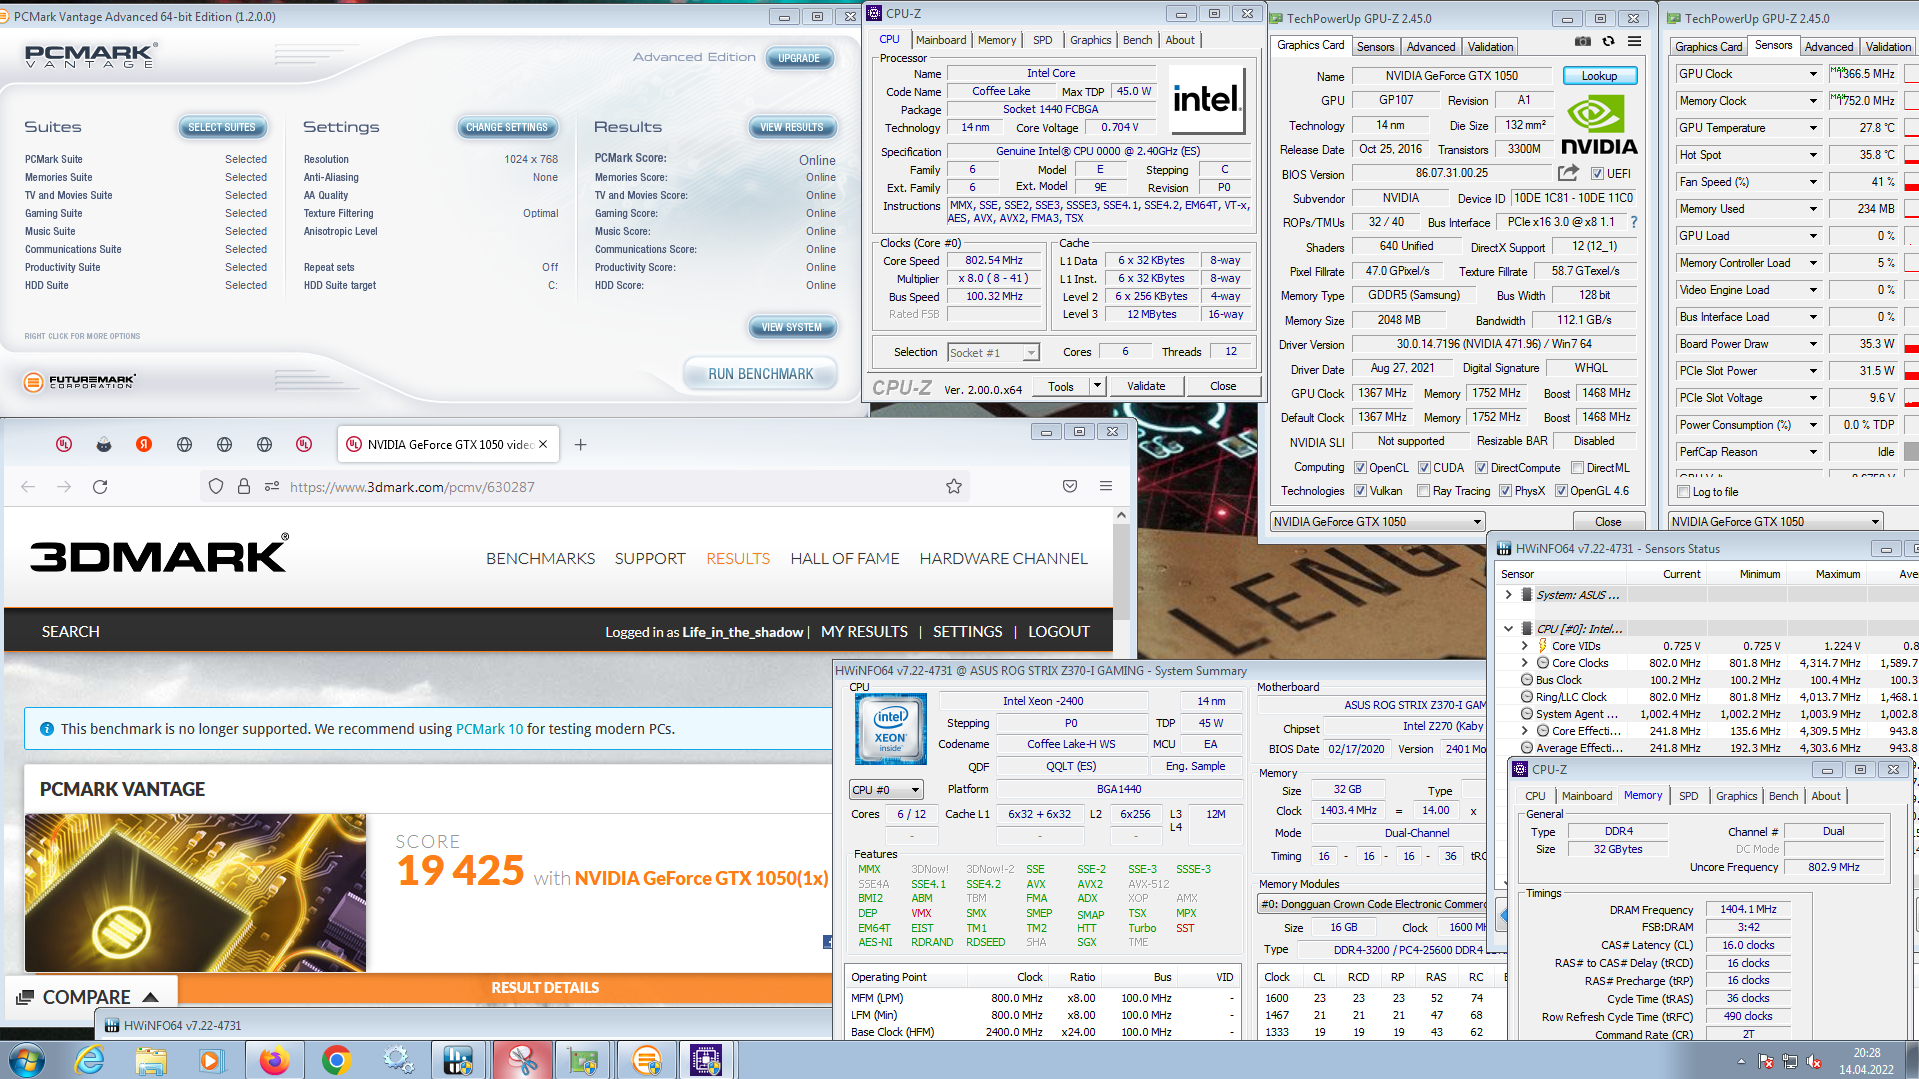Go back using the browser back arrow
The width and height of the screenshot is (1919, 1079).
click(28, 487)
